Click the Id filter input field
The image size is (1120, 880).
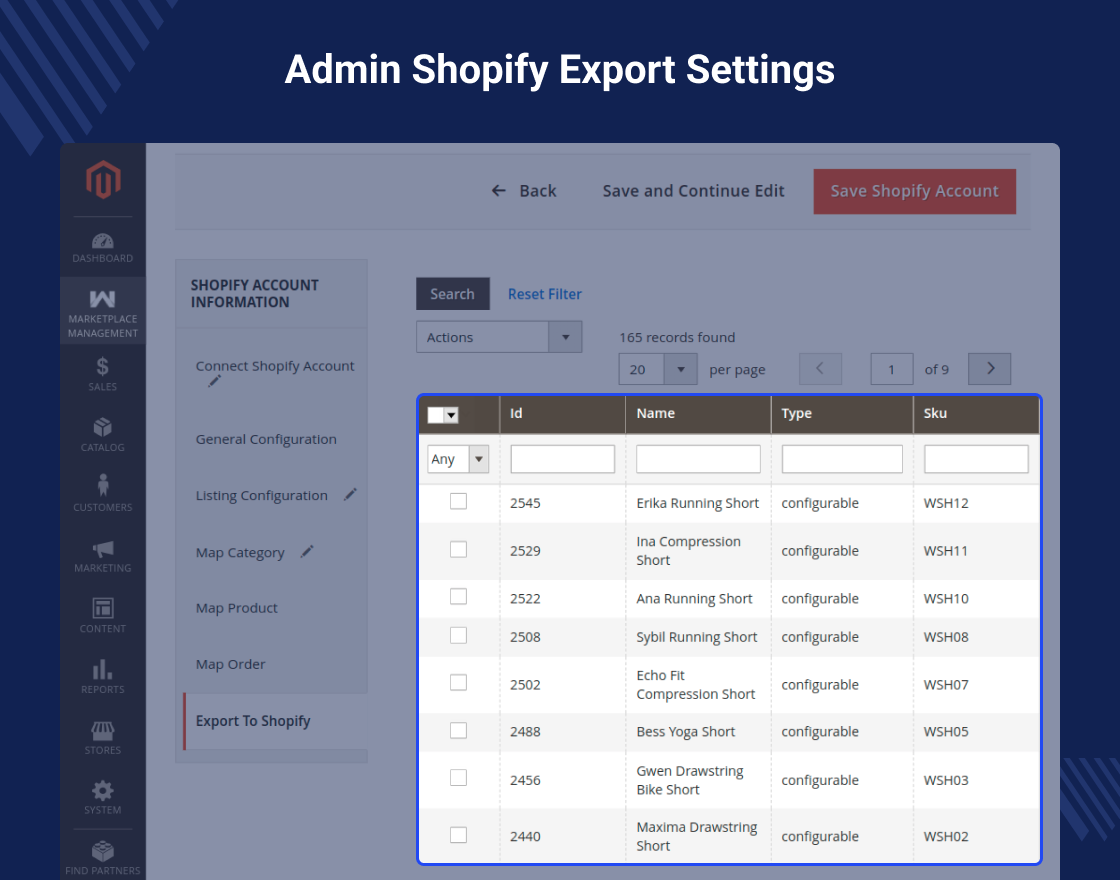(x=563, y=459)
